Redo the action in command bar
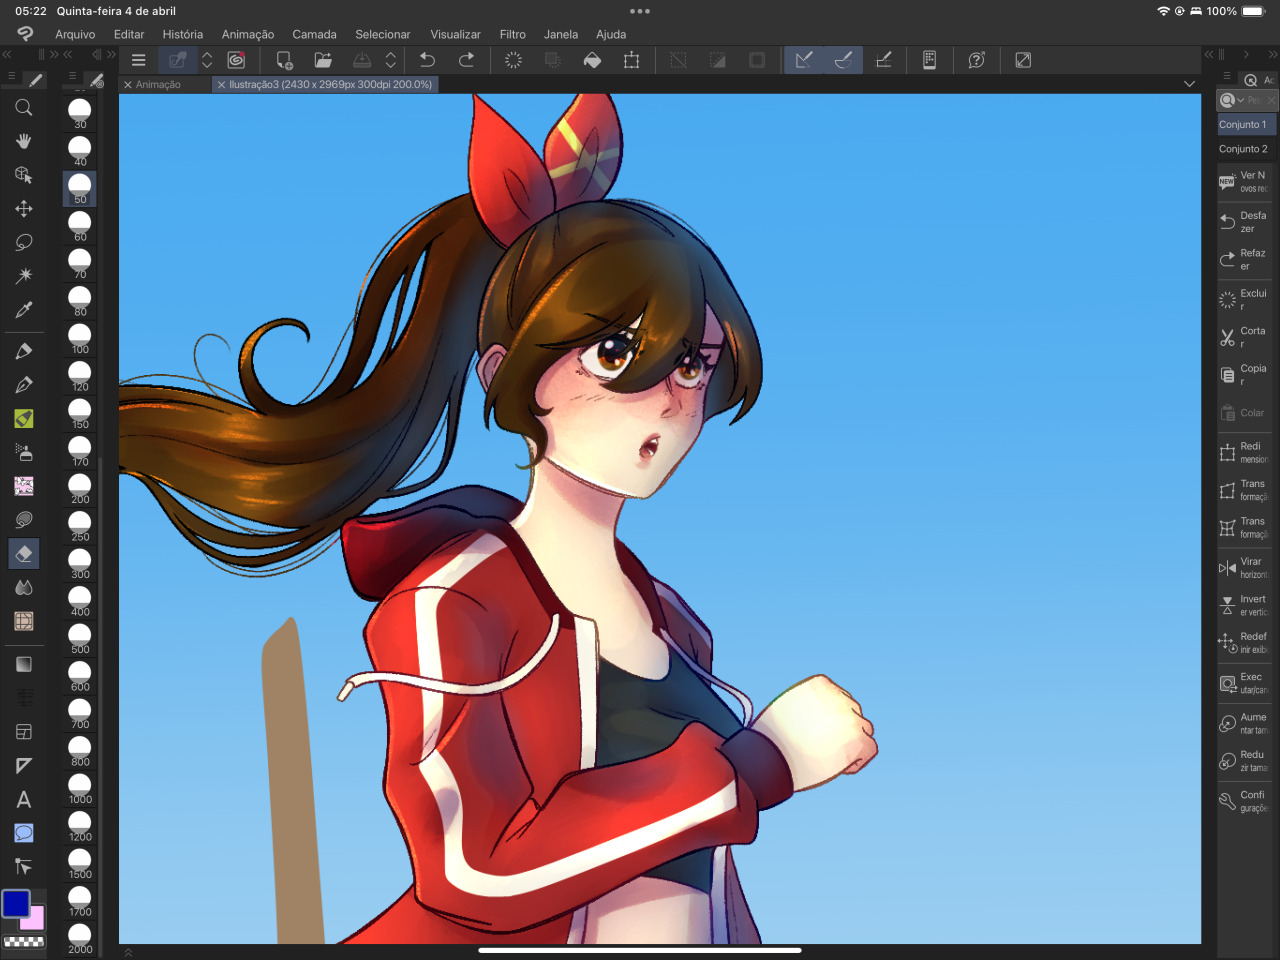The image size is (1280, 960). [x=466, y=60]
